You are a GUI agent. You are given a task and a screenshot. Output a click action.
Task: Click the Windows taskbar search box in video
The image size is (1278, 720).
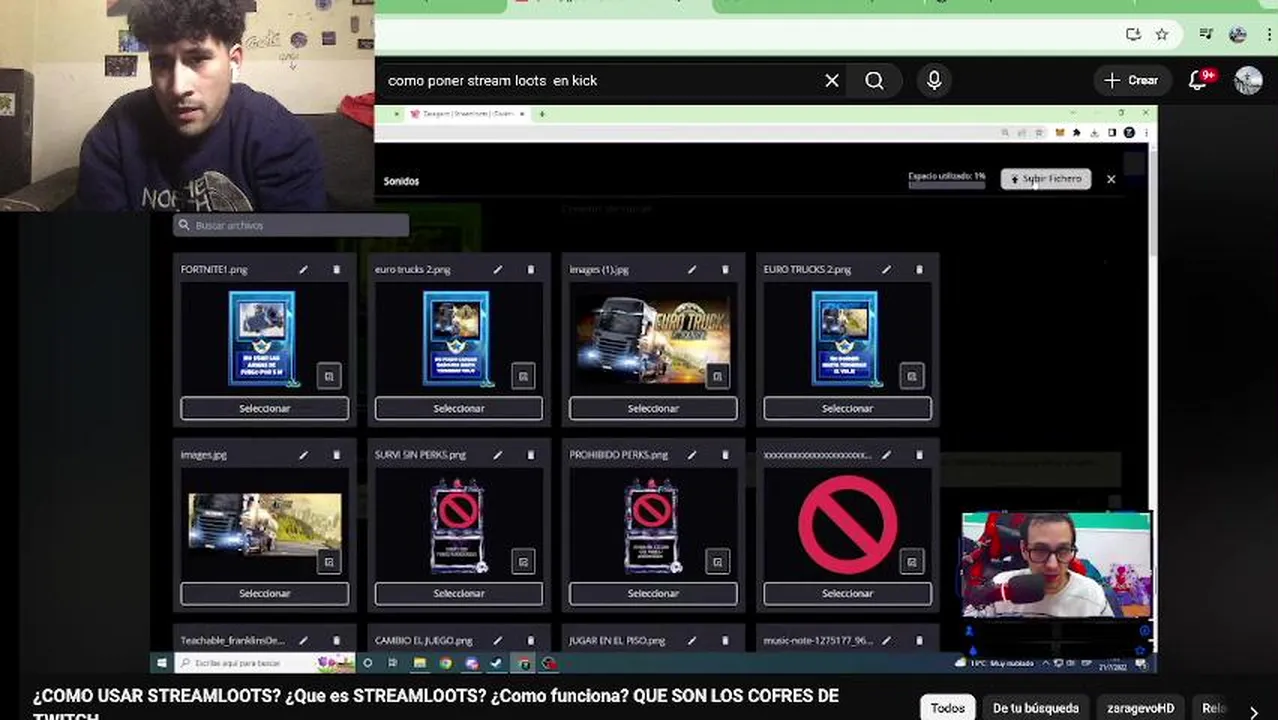(x=266, y=663)
